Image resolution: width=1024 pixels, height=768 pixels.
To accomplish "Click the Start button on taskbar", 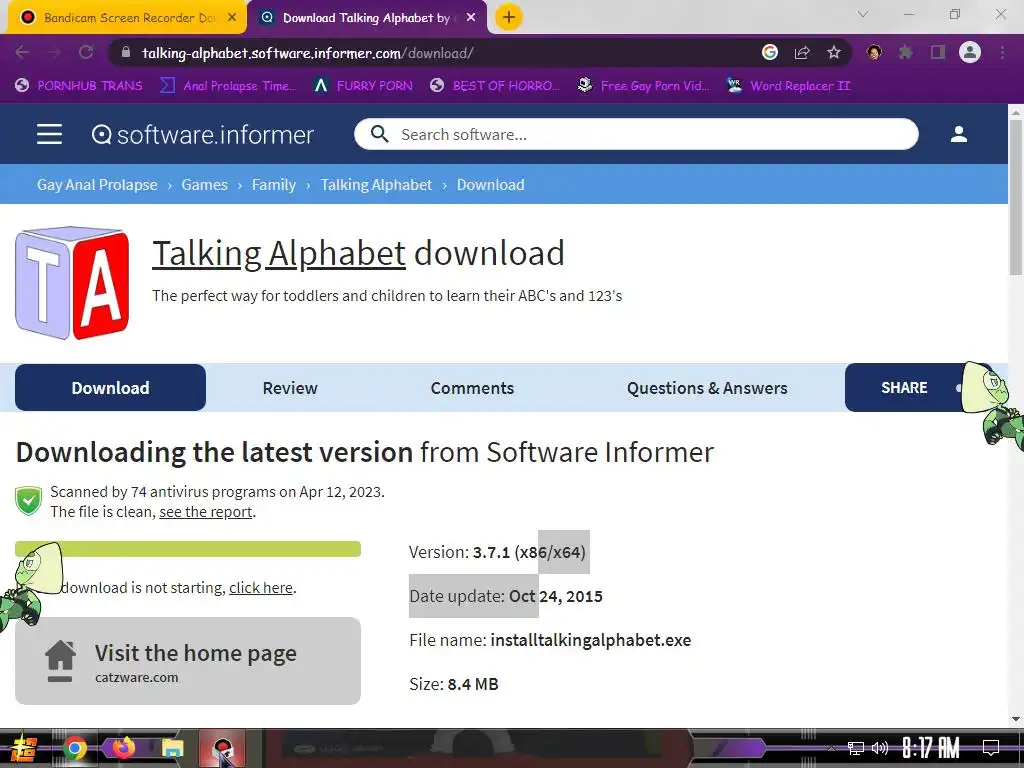I will click(x=24, y=748).
